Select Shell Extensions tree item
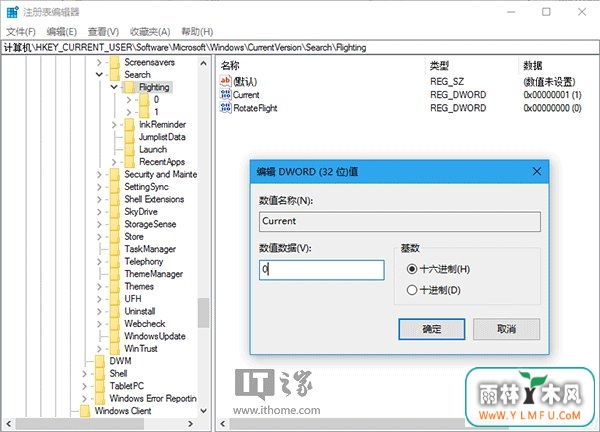 click(154, 199)
